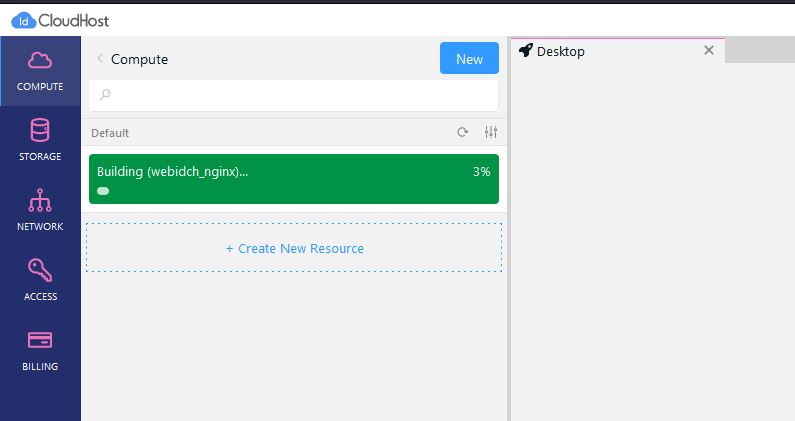Image resolution: width=795 pixels, height=421 pixels.
Task: Open the Network section in sidebar
Action: (x=40, y=210)
